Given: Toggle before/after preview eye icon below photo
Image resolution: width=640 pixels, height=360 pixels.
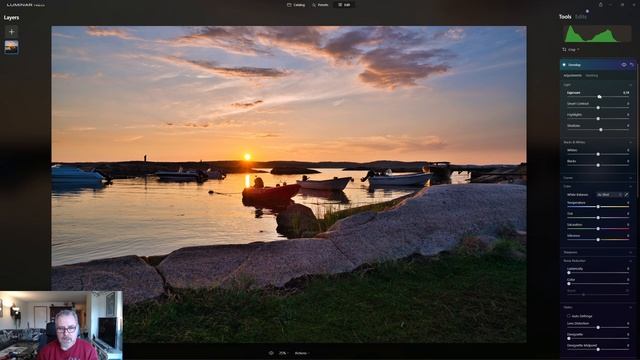Looking at the screenshot, I should pos(271,353).
